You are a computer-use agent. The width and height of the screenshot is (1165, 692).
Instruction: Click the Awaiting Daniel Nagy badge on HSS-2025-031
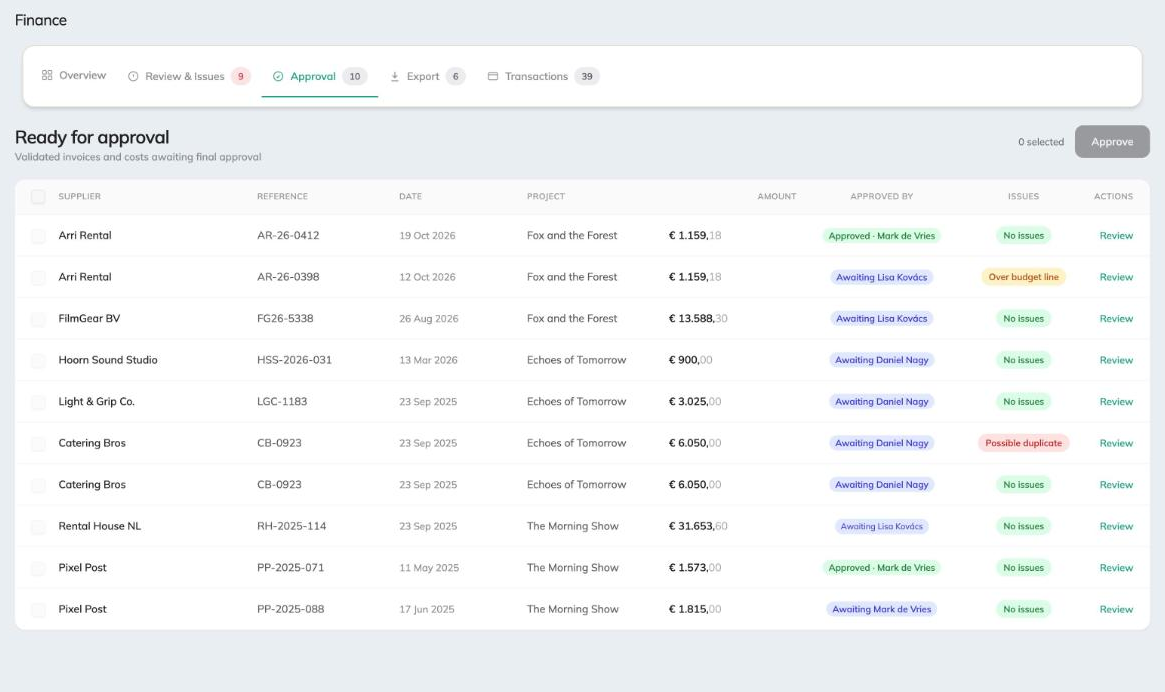click(881, 360)
